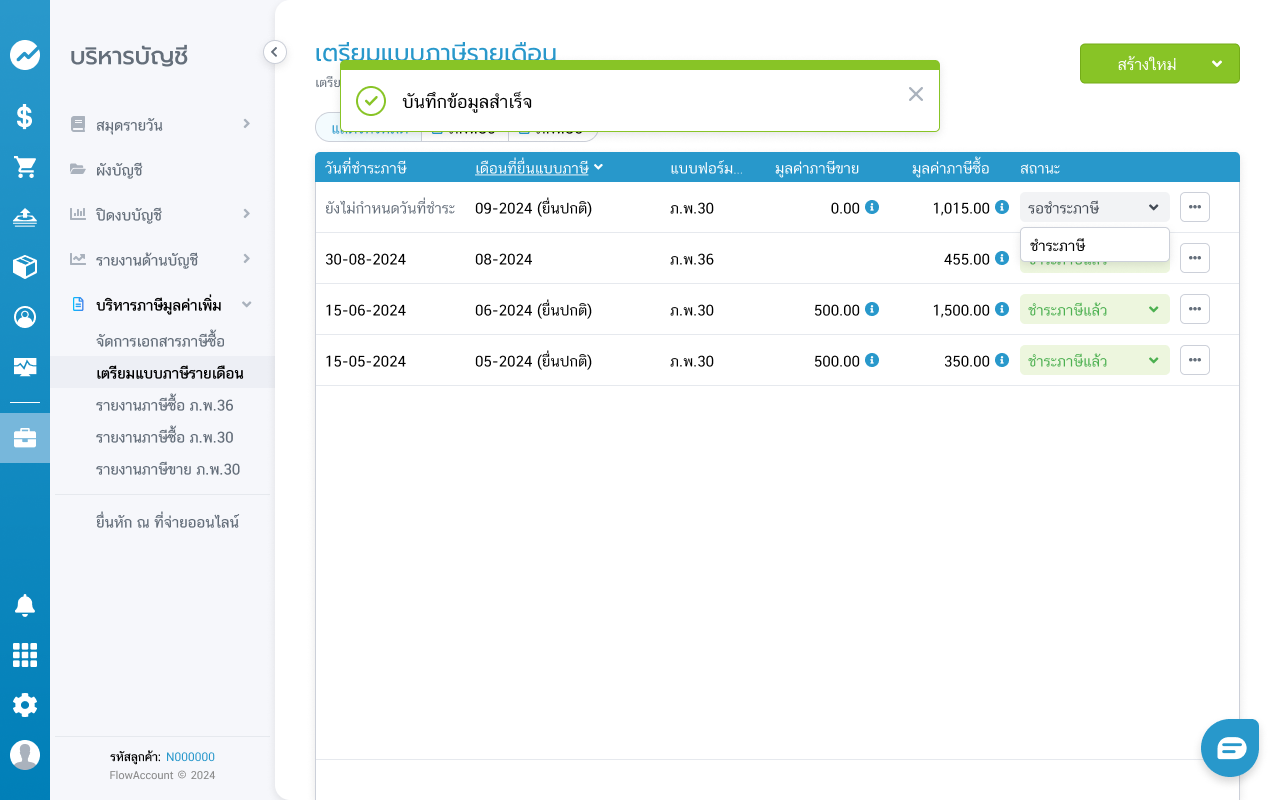Click ยังไม่กำหนดวันที่ชำระ cell

pyautogui.click(x=390, y=208)
